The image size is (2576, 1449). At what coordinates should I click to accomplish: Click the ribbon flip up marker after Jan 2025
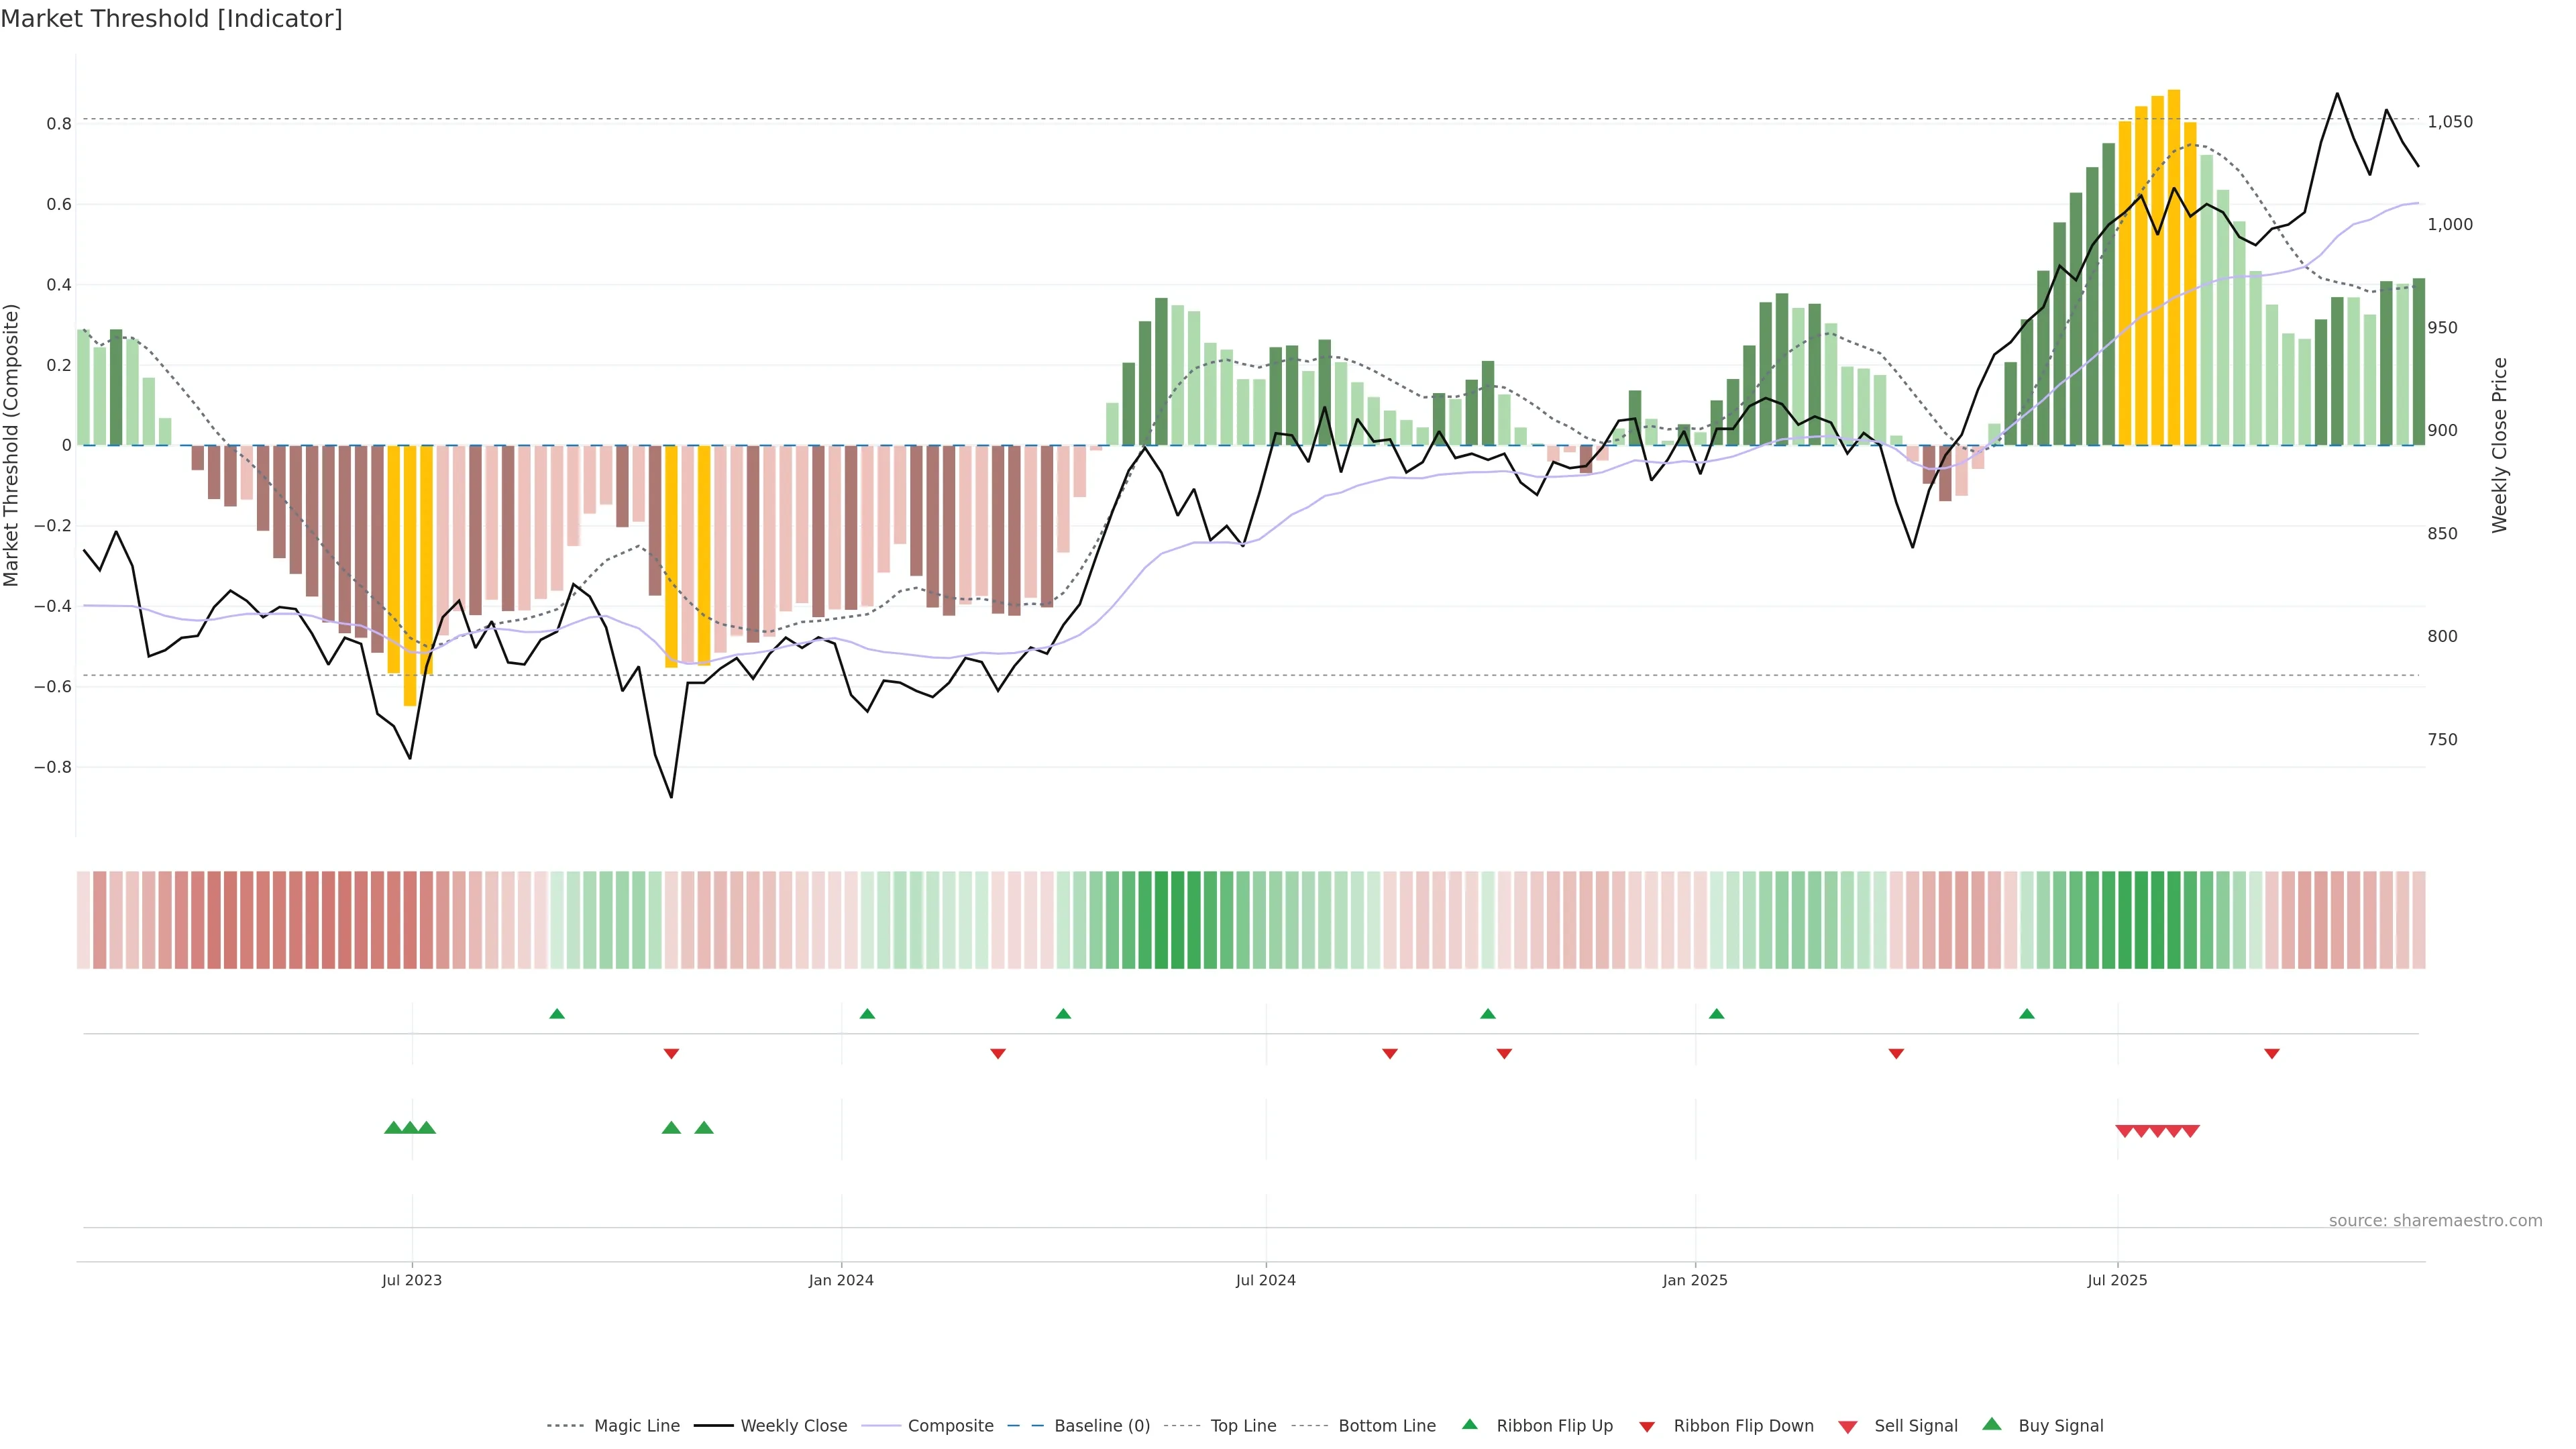(x=1717, y=1014)
